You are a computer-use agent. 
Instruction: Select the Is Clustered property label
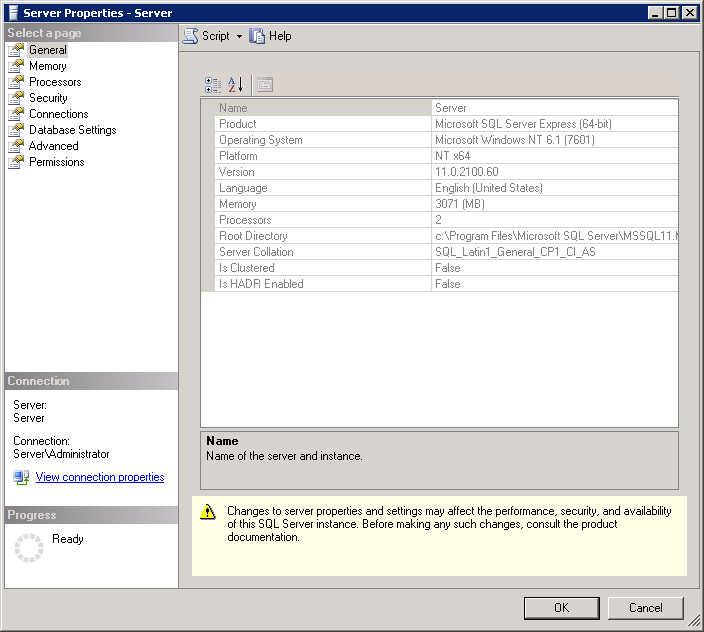(246, 268)
